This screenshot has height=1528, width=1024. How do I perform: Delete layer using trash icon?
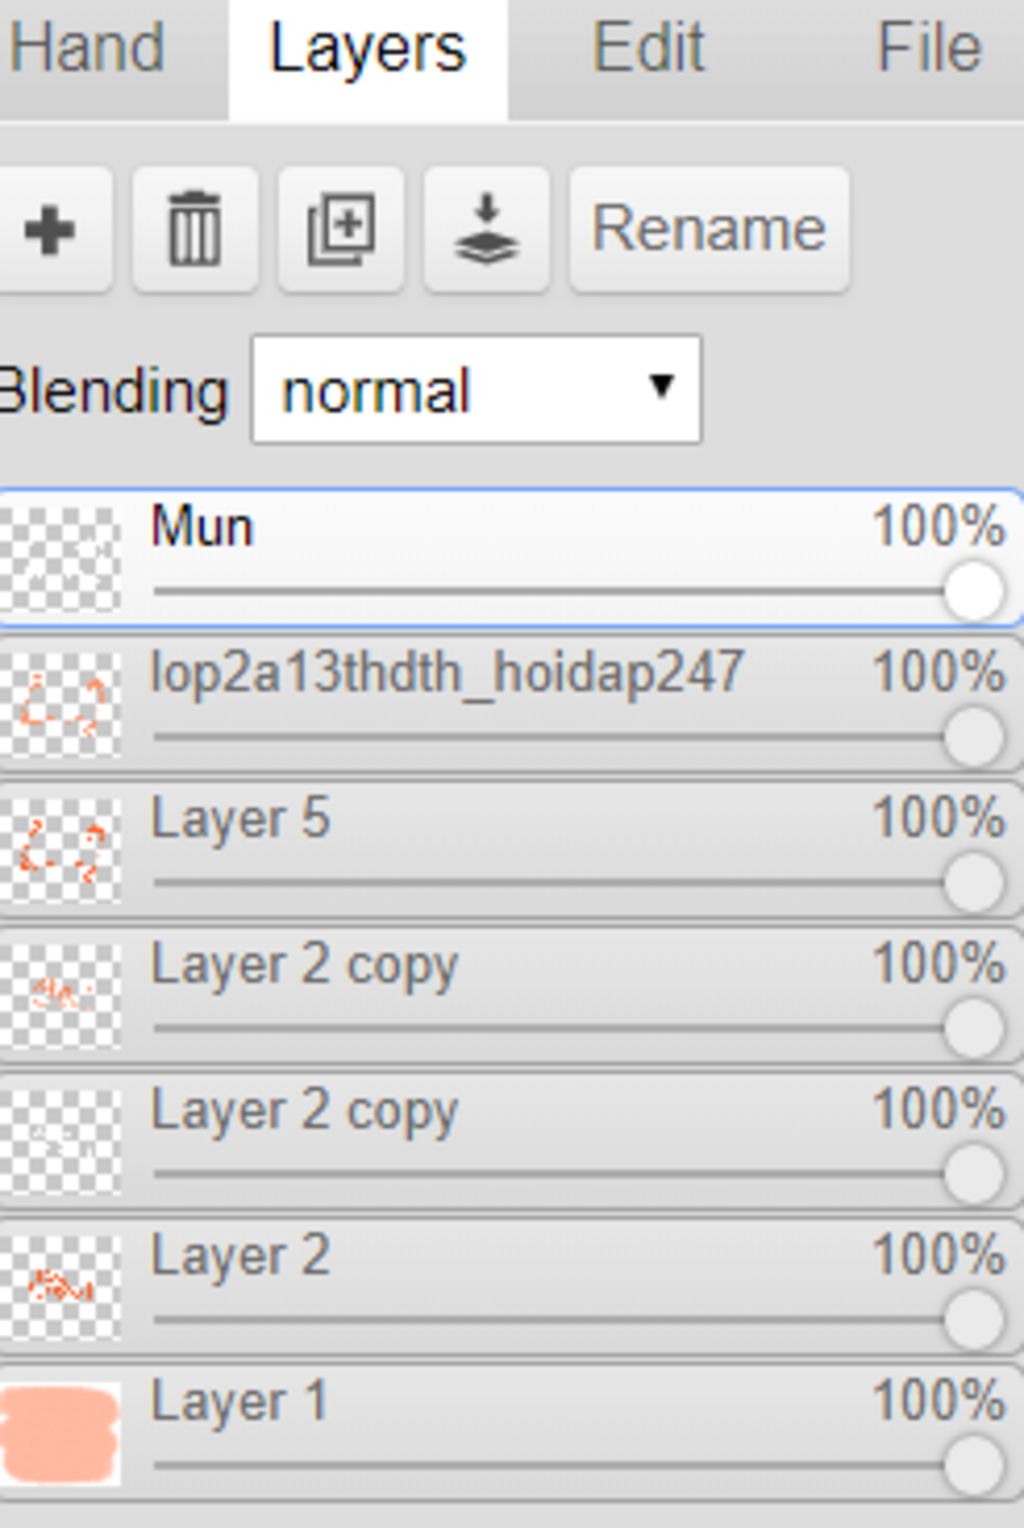pyautogui.click(x=195, y=230)
